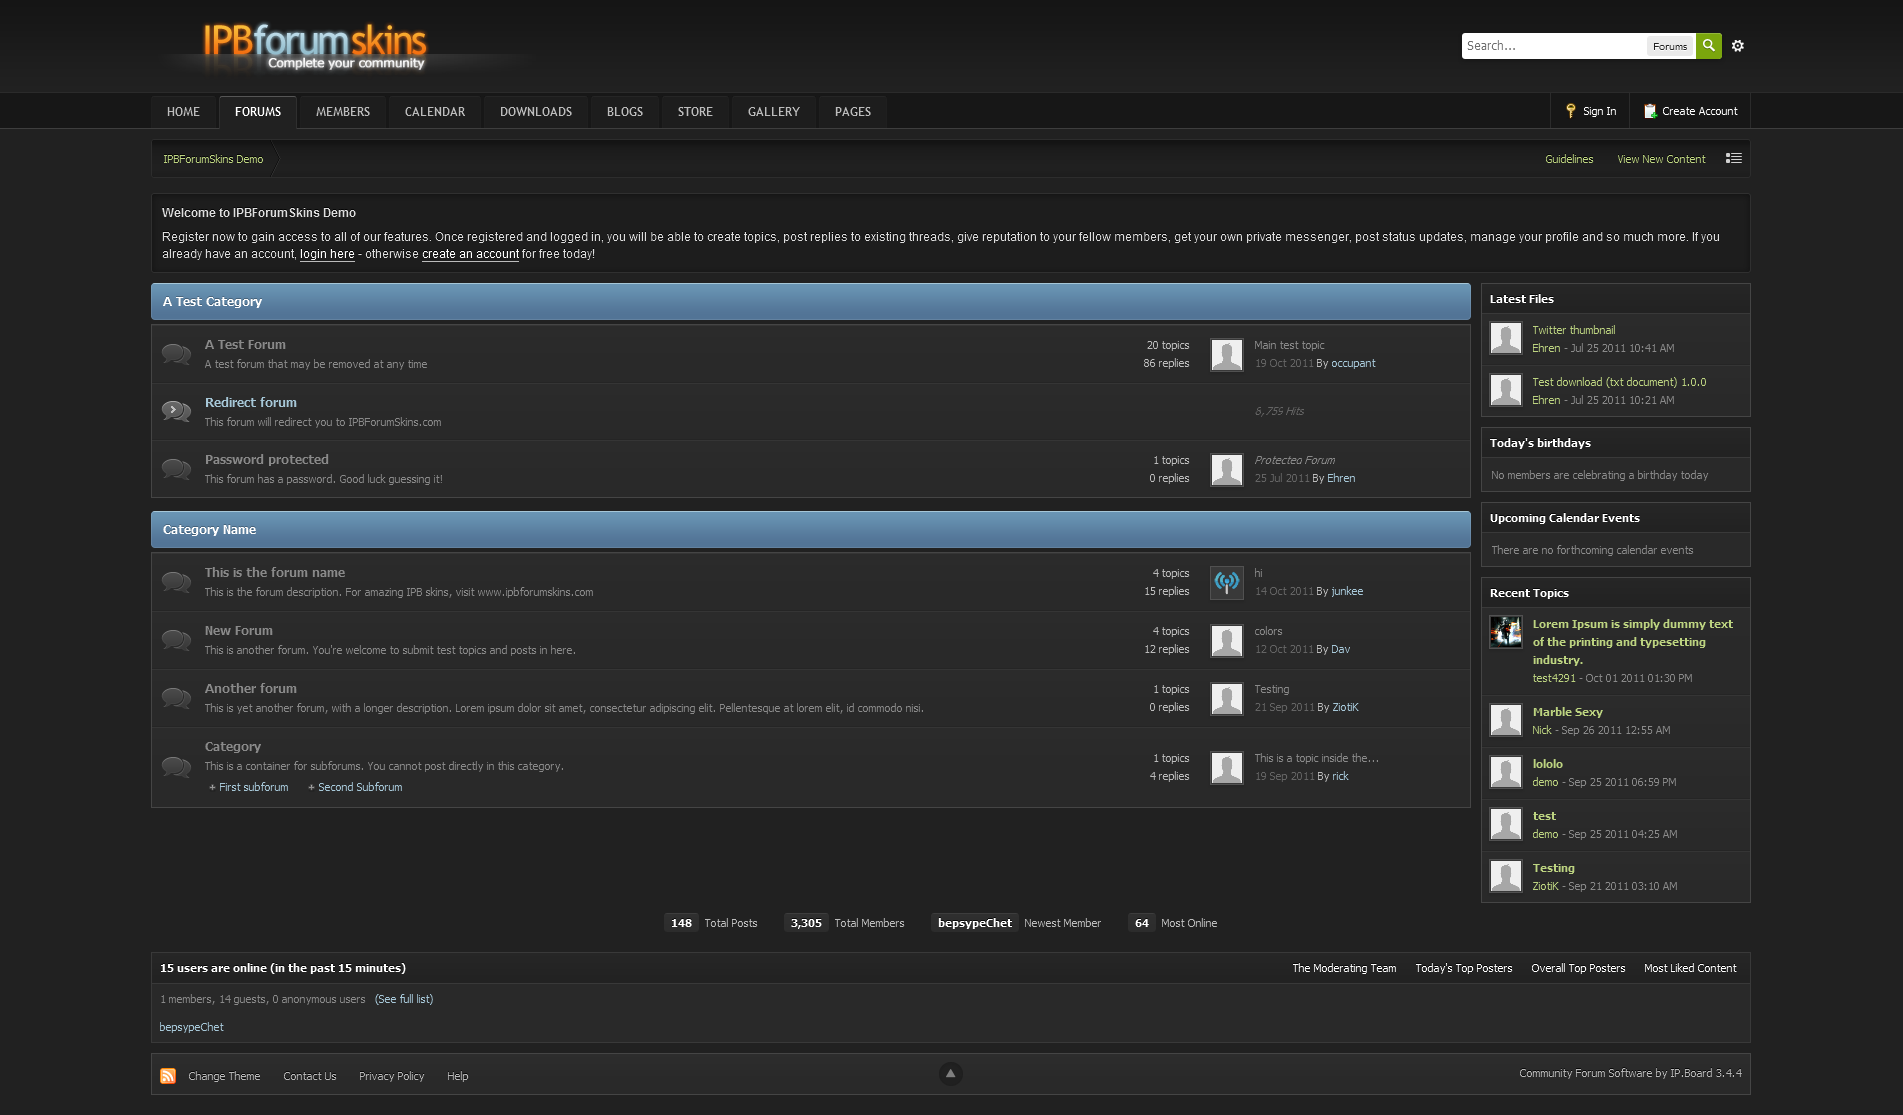
Task: Click the 'create an account' link
Action: click(470, 254)
